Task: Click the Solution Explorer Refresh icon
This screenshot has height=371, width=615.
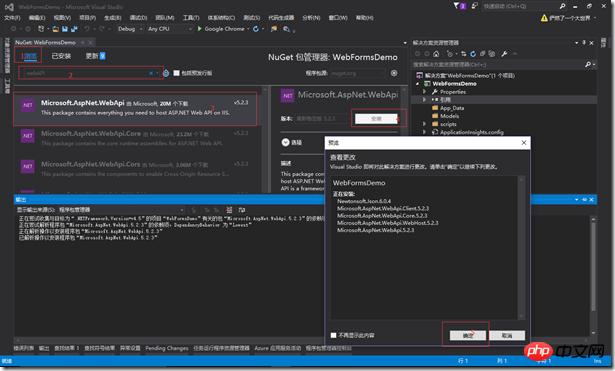Action: (473, 54)
